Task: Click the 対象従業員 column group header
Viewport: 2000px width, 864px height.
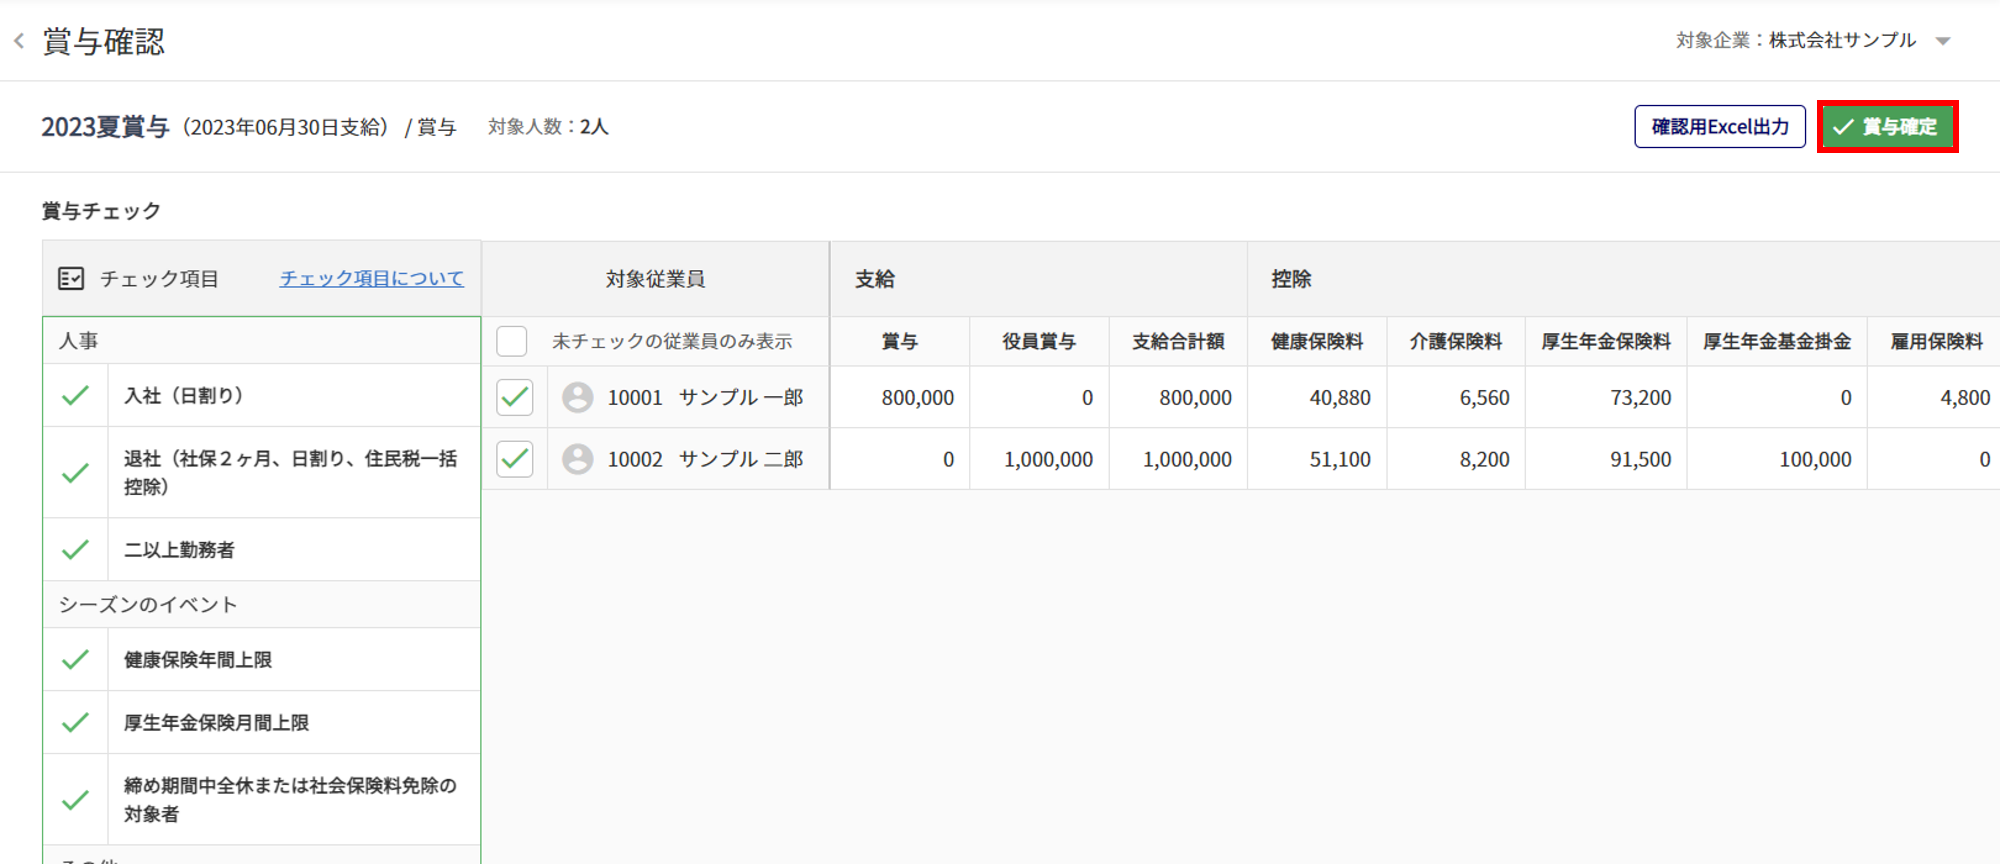Action: 655,279
